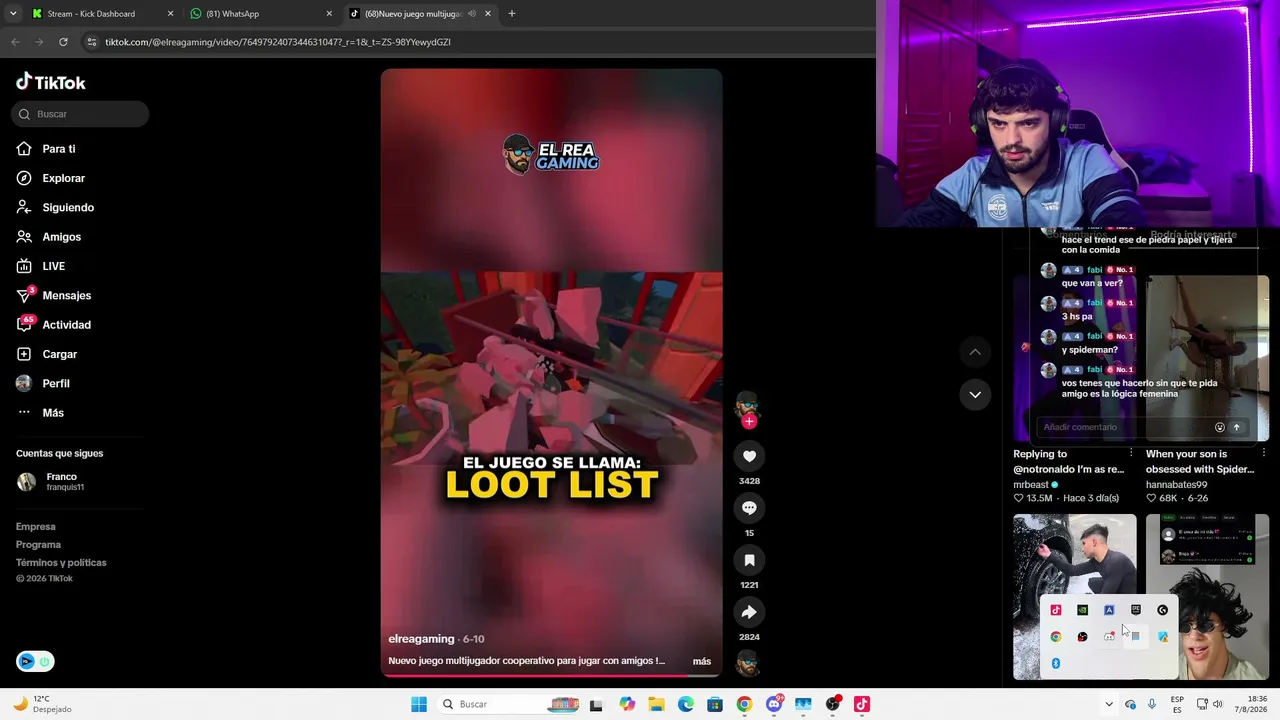Open OBS Studio from the taskbar
1280x720 pixels.
[x=832, y=704]
